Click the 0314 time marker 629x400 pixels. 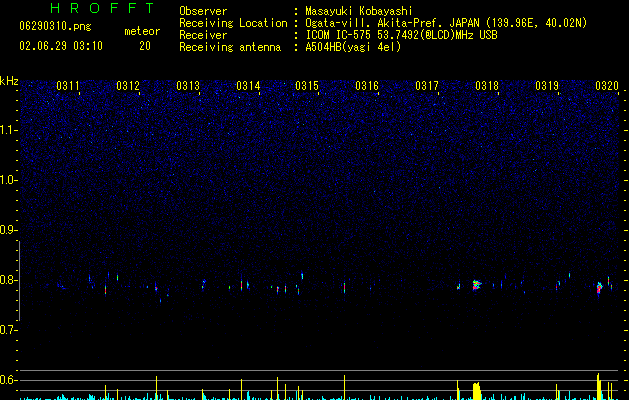coord(248,86)
